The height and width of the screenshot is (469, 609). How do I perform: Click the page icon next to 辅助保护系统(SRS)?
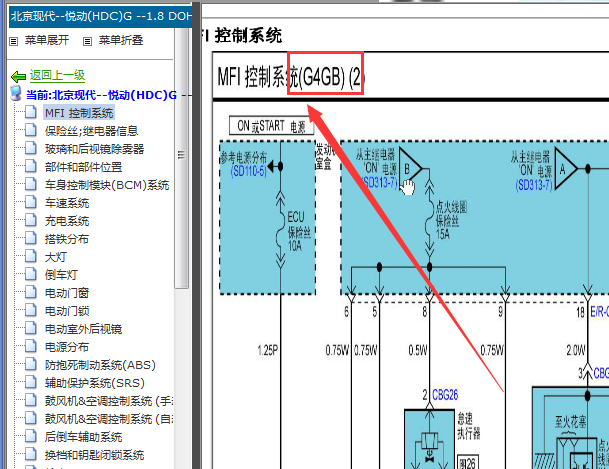coord(31,382)
